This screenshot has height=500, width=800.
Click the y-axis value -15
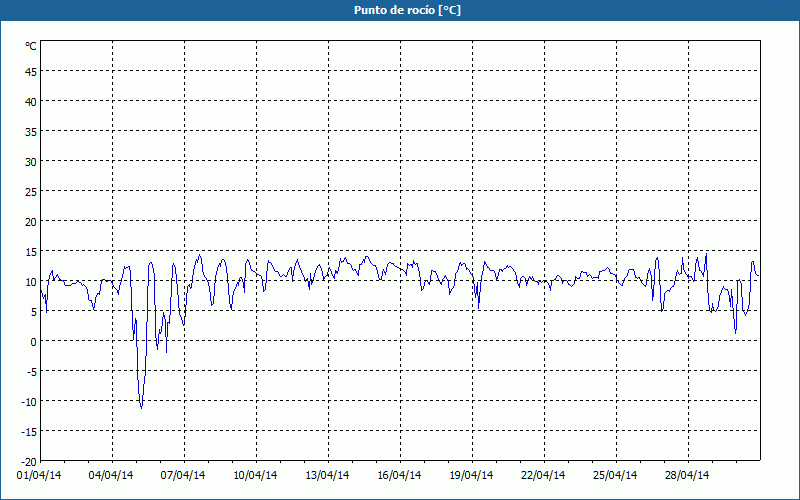point(29,432)
